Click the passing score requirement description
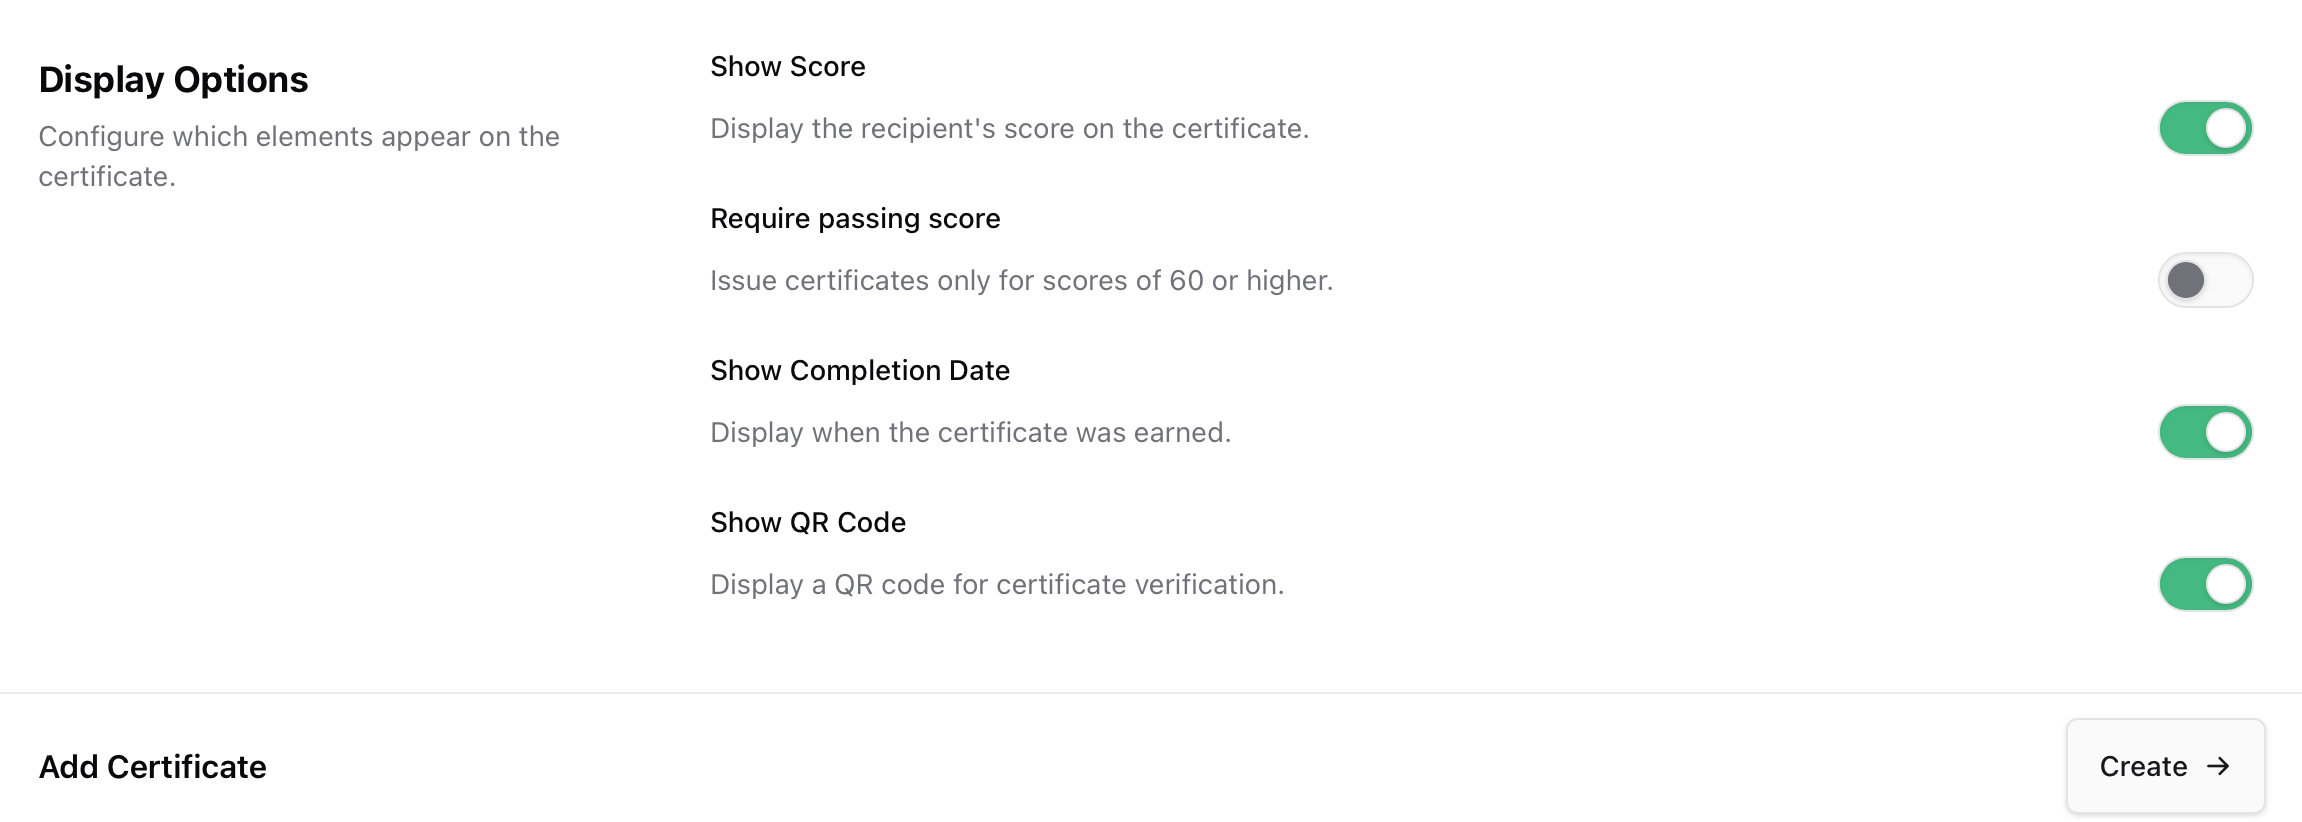Screen dimensions: 2302x822 coord(1021,280)
